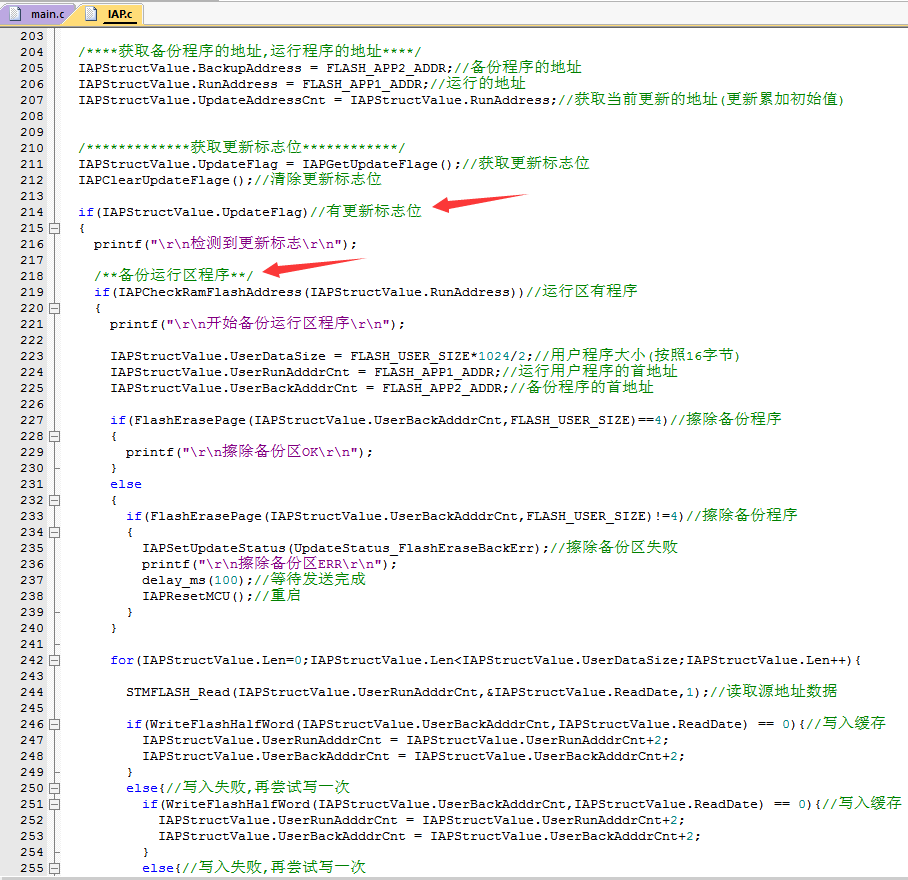Click line number 219 in margin

[32, 292]
